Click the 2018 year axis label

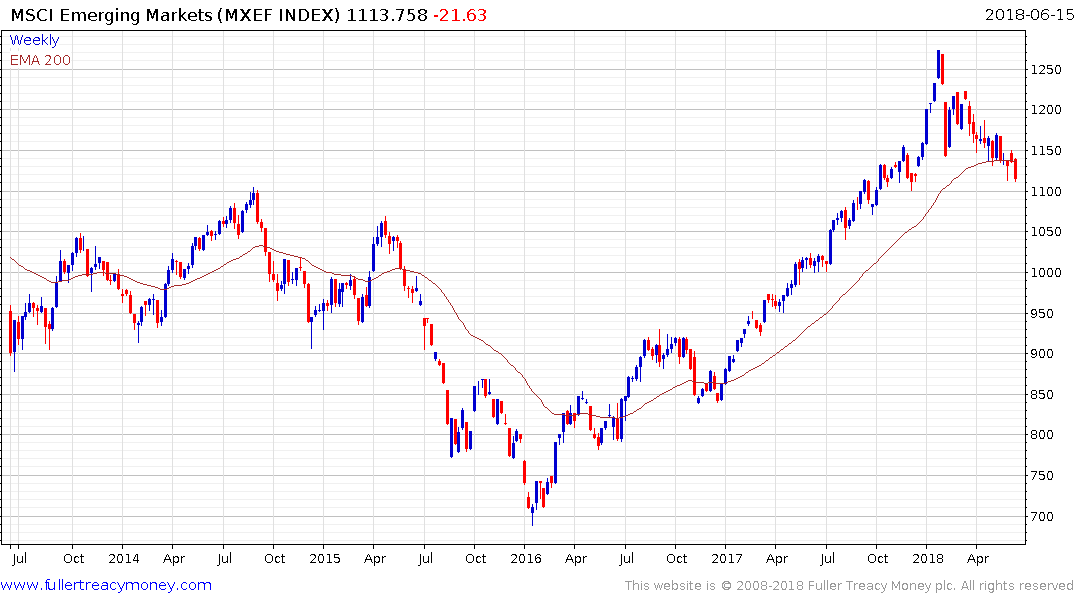point(928,558)
